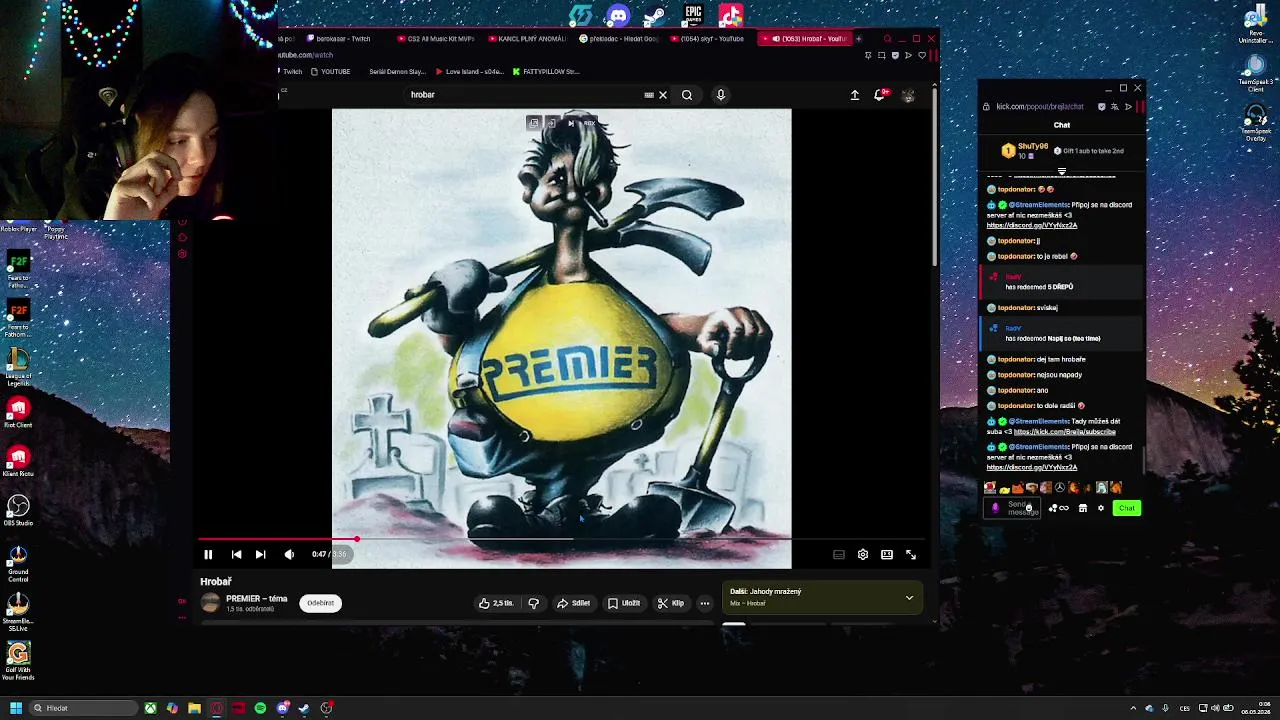Open the Revo Uninstaller desktop shortcut

[1255, 24]
